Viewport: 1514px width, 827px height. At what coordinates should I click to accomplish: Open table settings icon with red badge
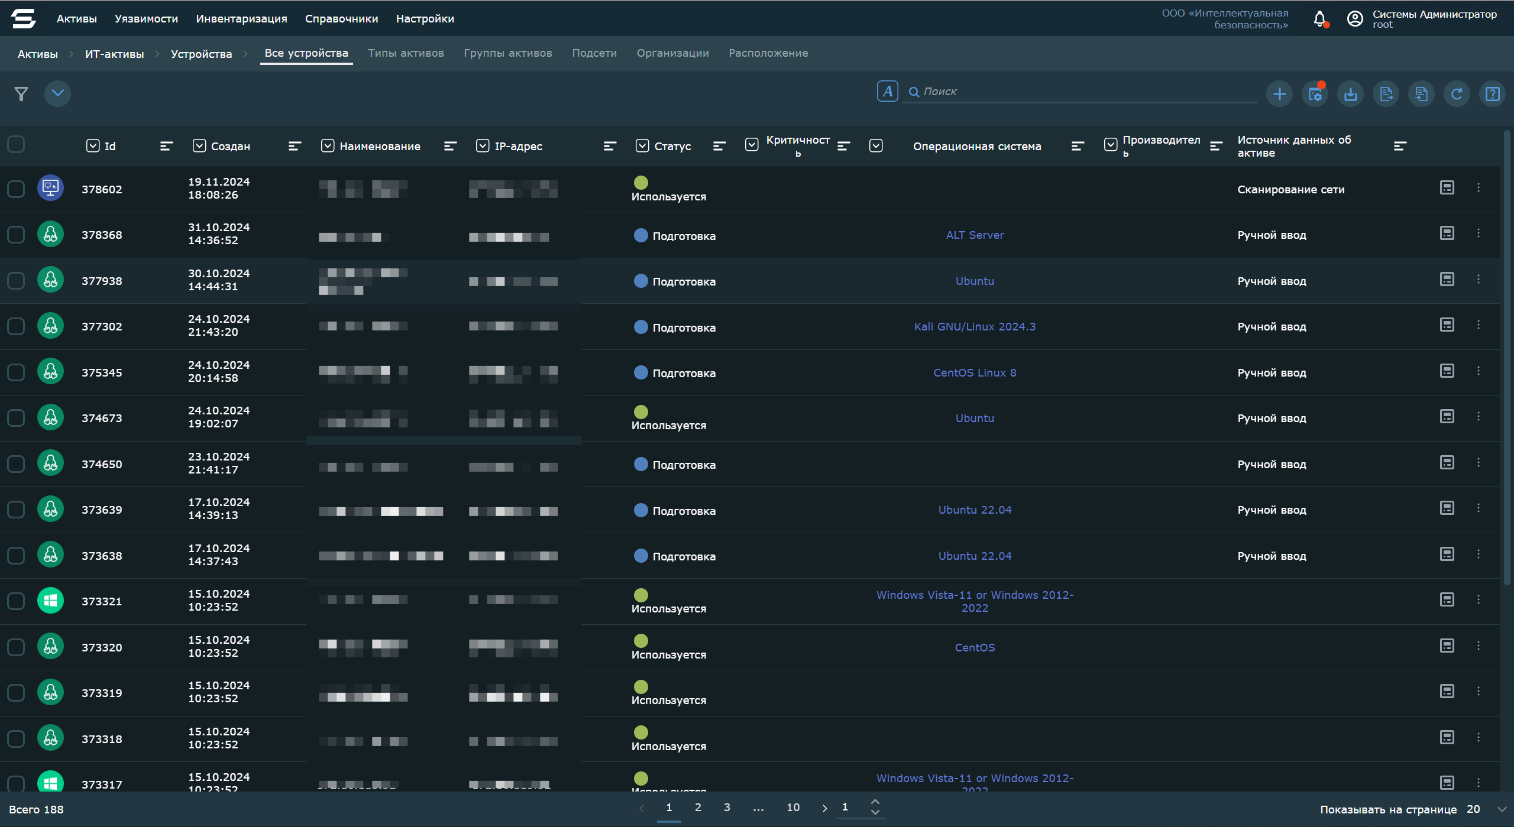click(1315, 94)
